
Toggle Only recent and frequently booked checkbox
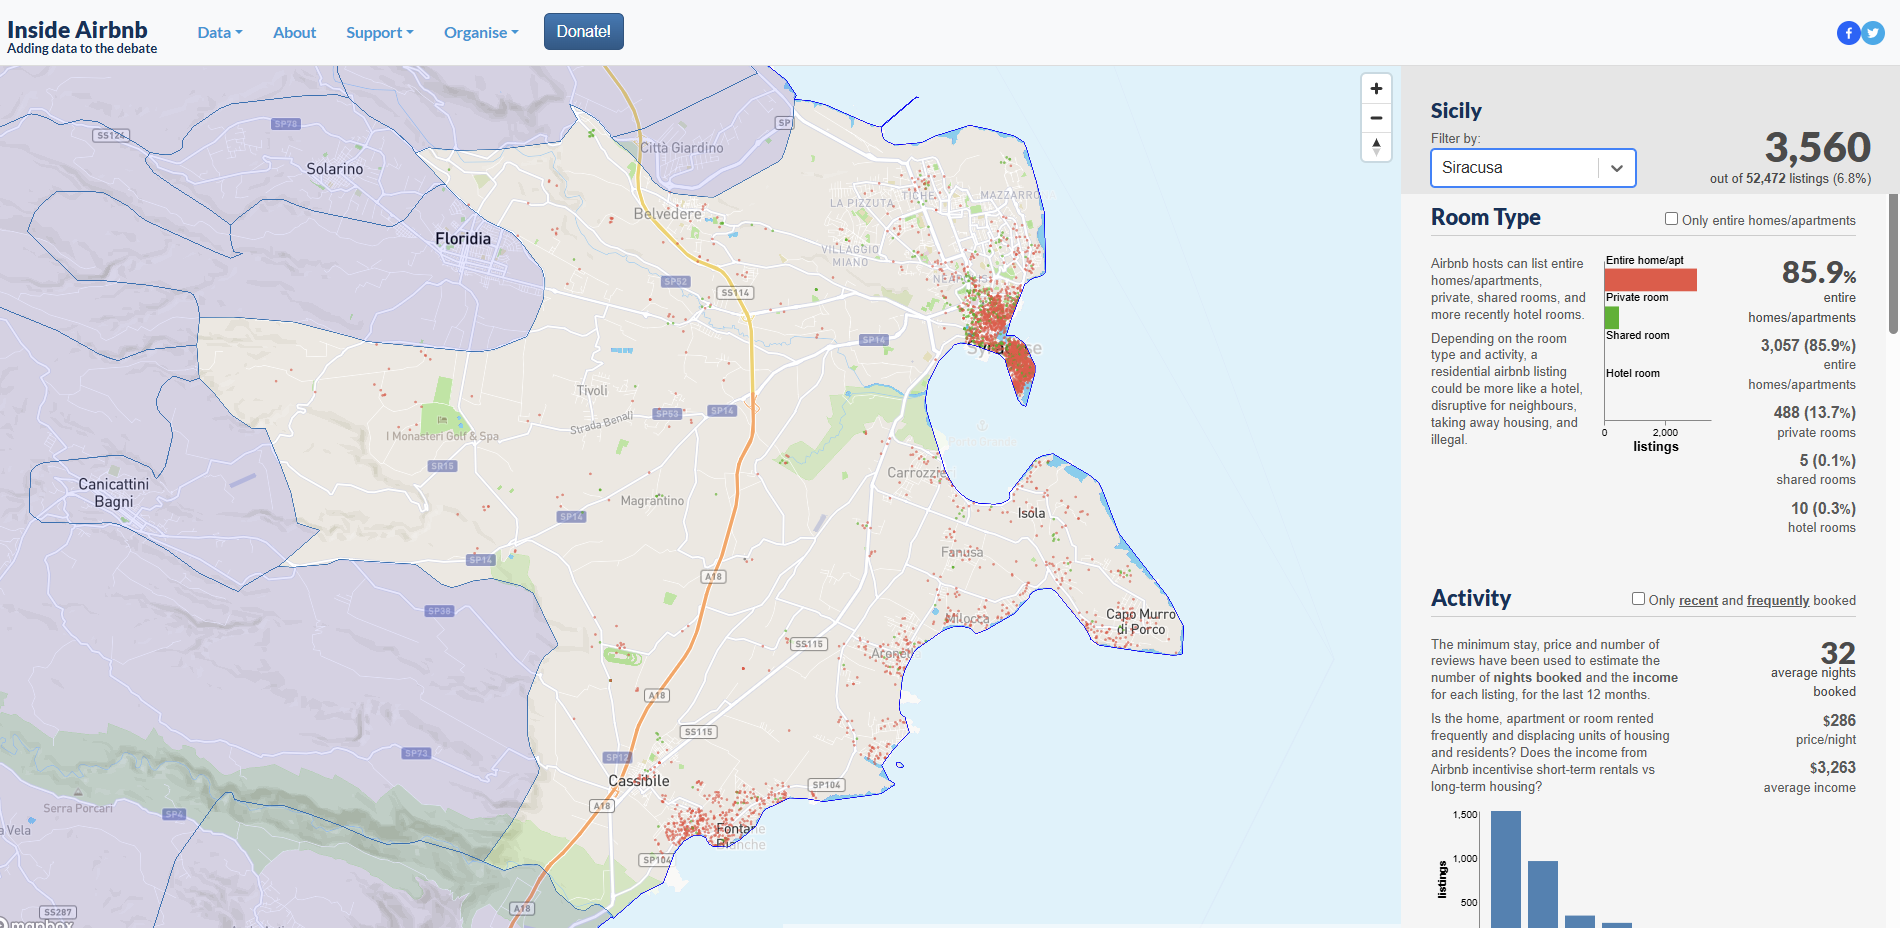[x=1638, y=599]
